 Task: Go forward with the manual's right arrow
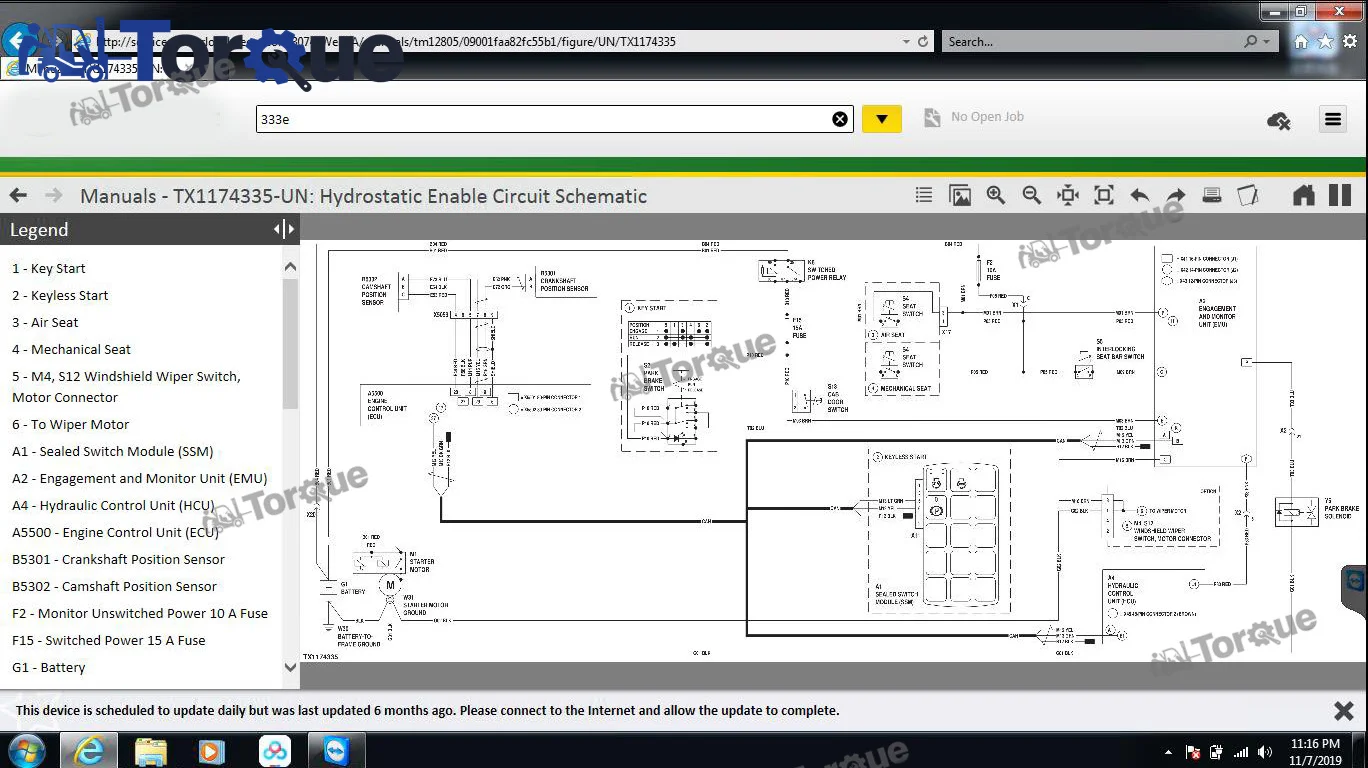[x=54, y=196]
